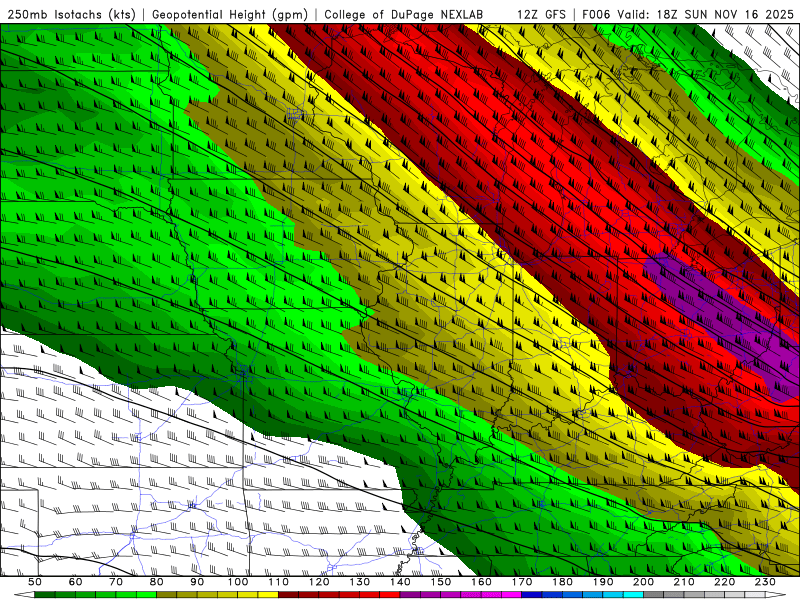Viewport: 800px width, 600px height.
Task: Click the colorbar label '210'
Action: [x=685, y=582]
